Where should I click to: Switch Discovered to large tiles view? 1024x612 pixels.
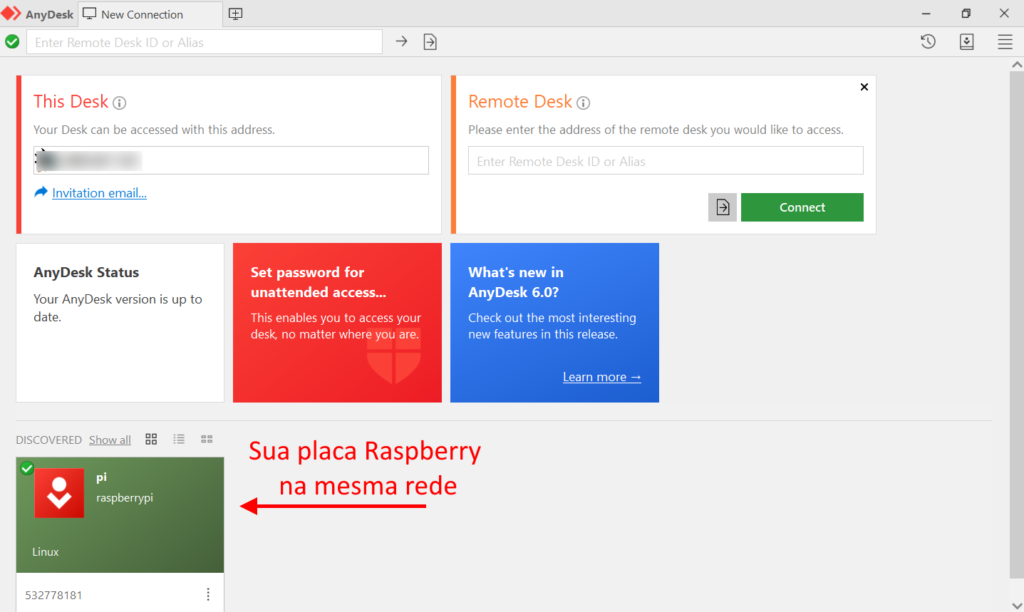tap(151, 439)
